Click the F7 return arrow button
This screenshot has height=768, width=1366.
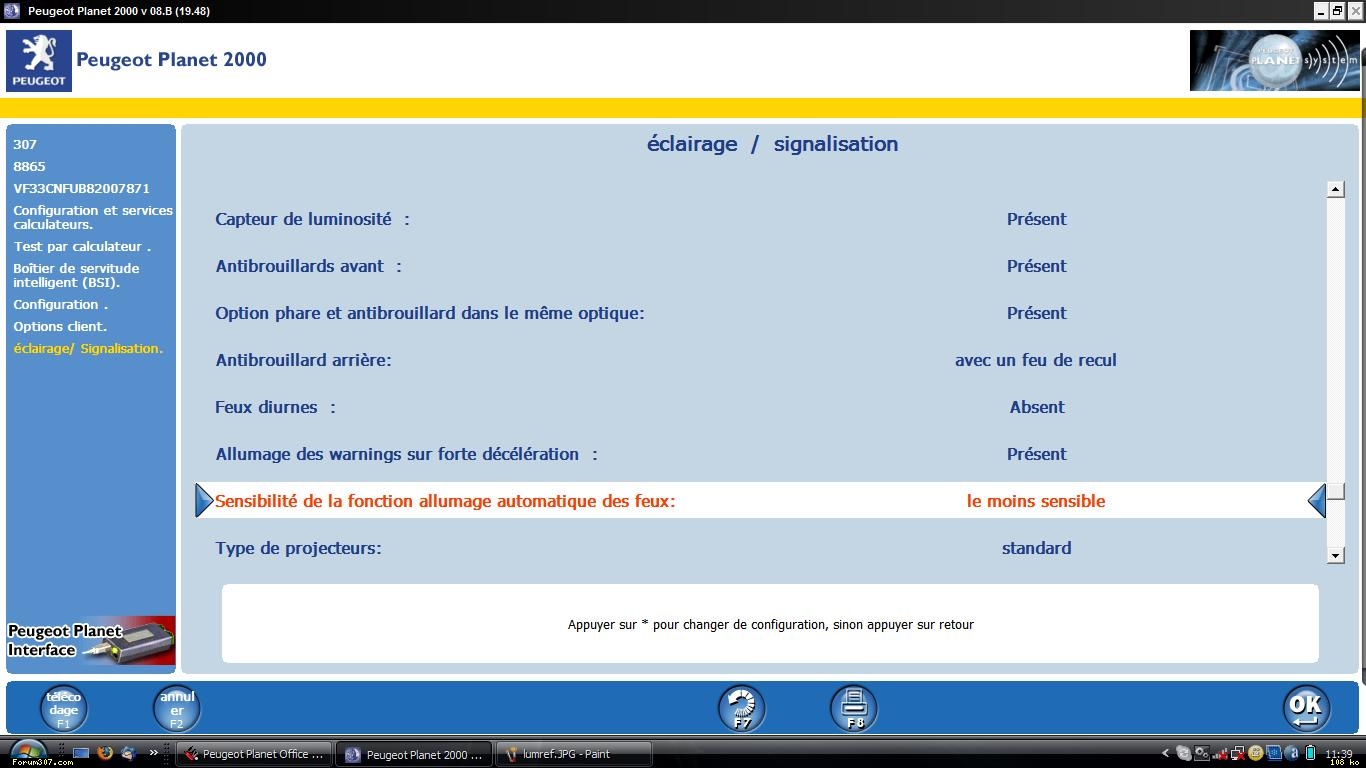click(x=741, y=708)
